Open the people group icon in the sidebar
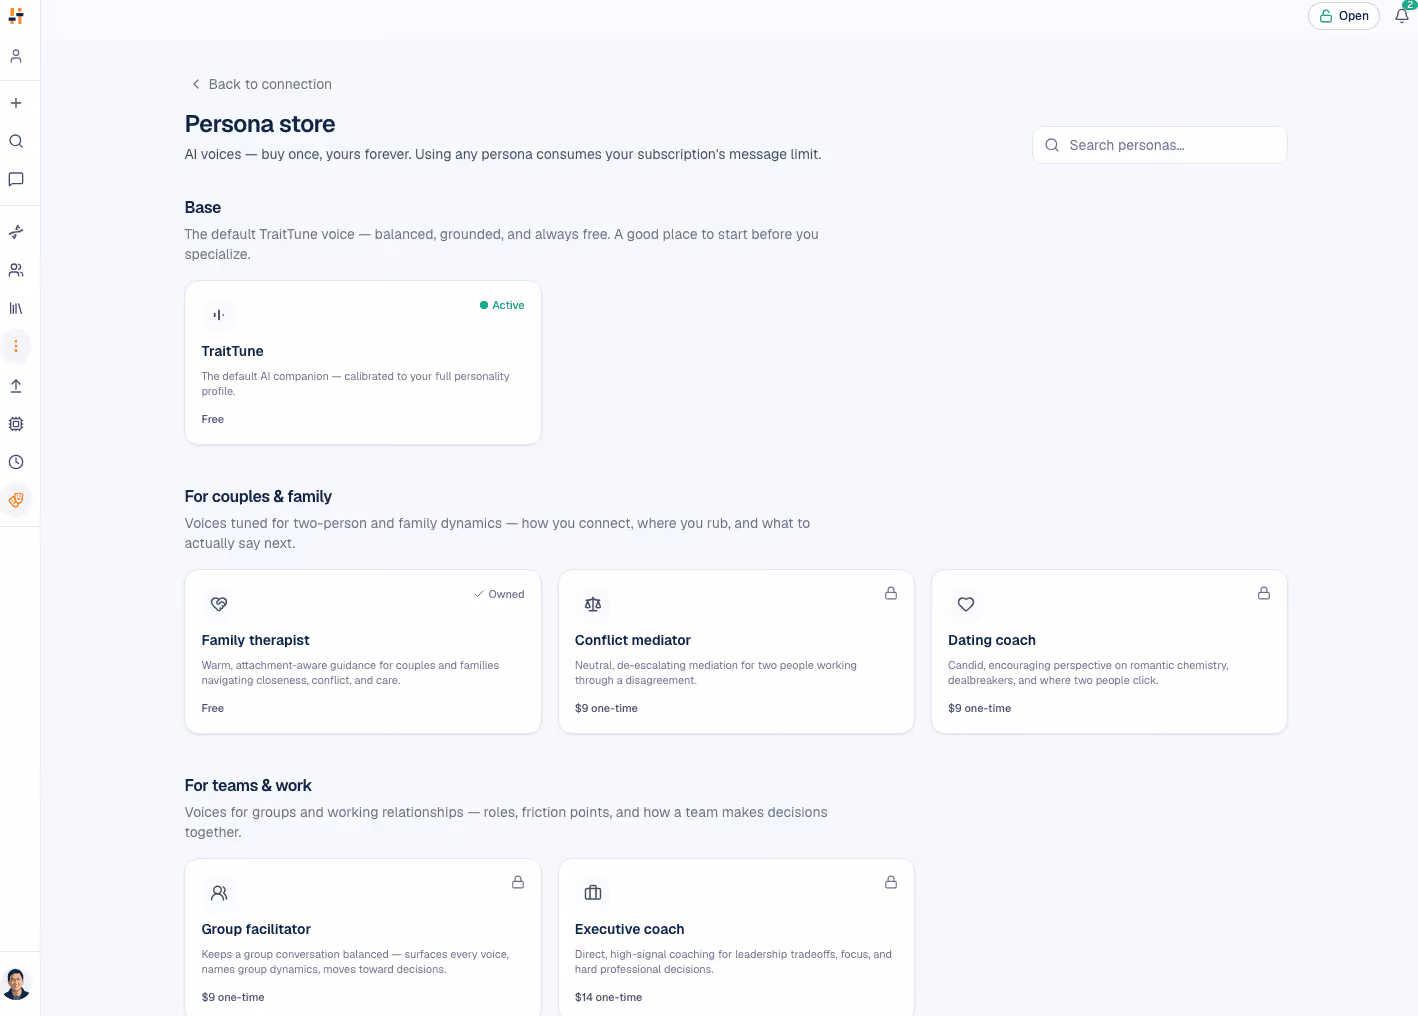Viewport: 1418px width, 1016px height. (x=16, y=270)
